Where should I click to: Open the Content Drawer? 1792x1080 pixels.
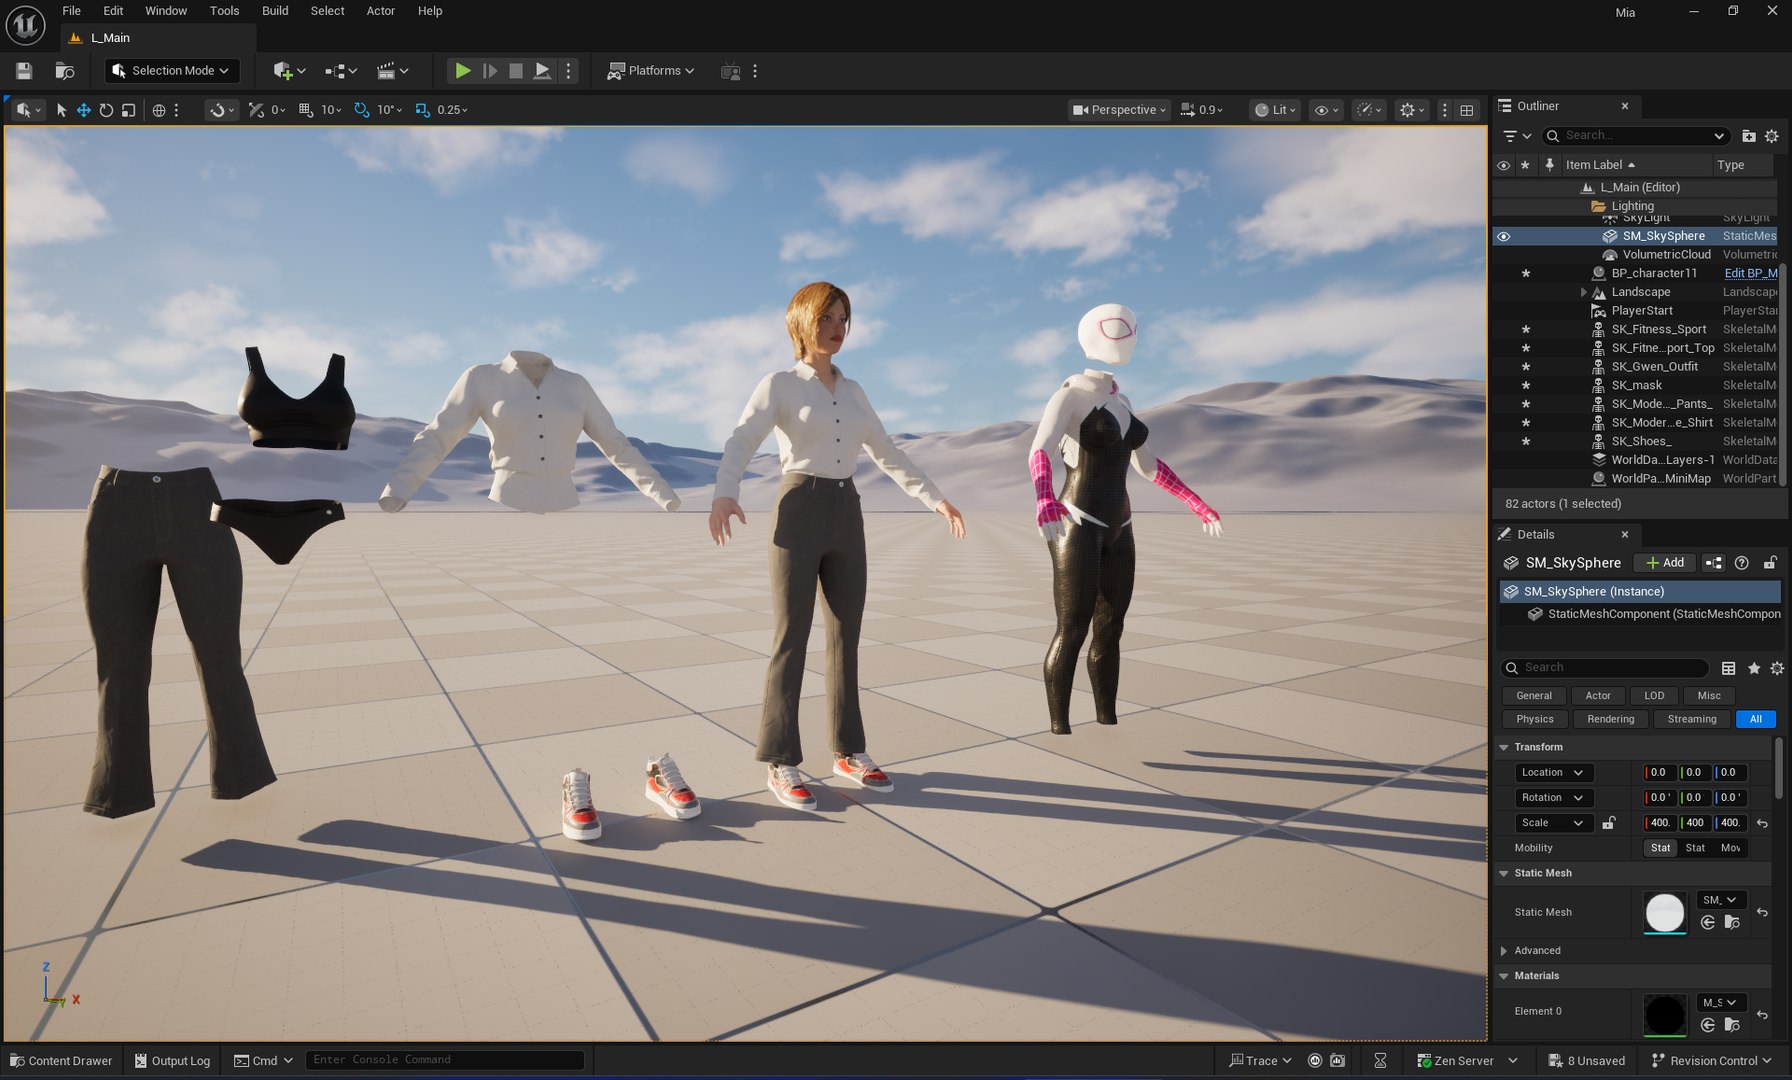pos(61,1061)
